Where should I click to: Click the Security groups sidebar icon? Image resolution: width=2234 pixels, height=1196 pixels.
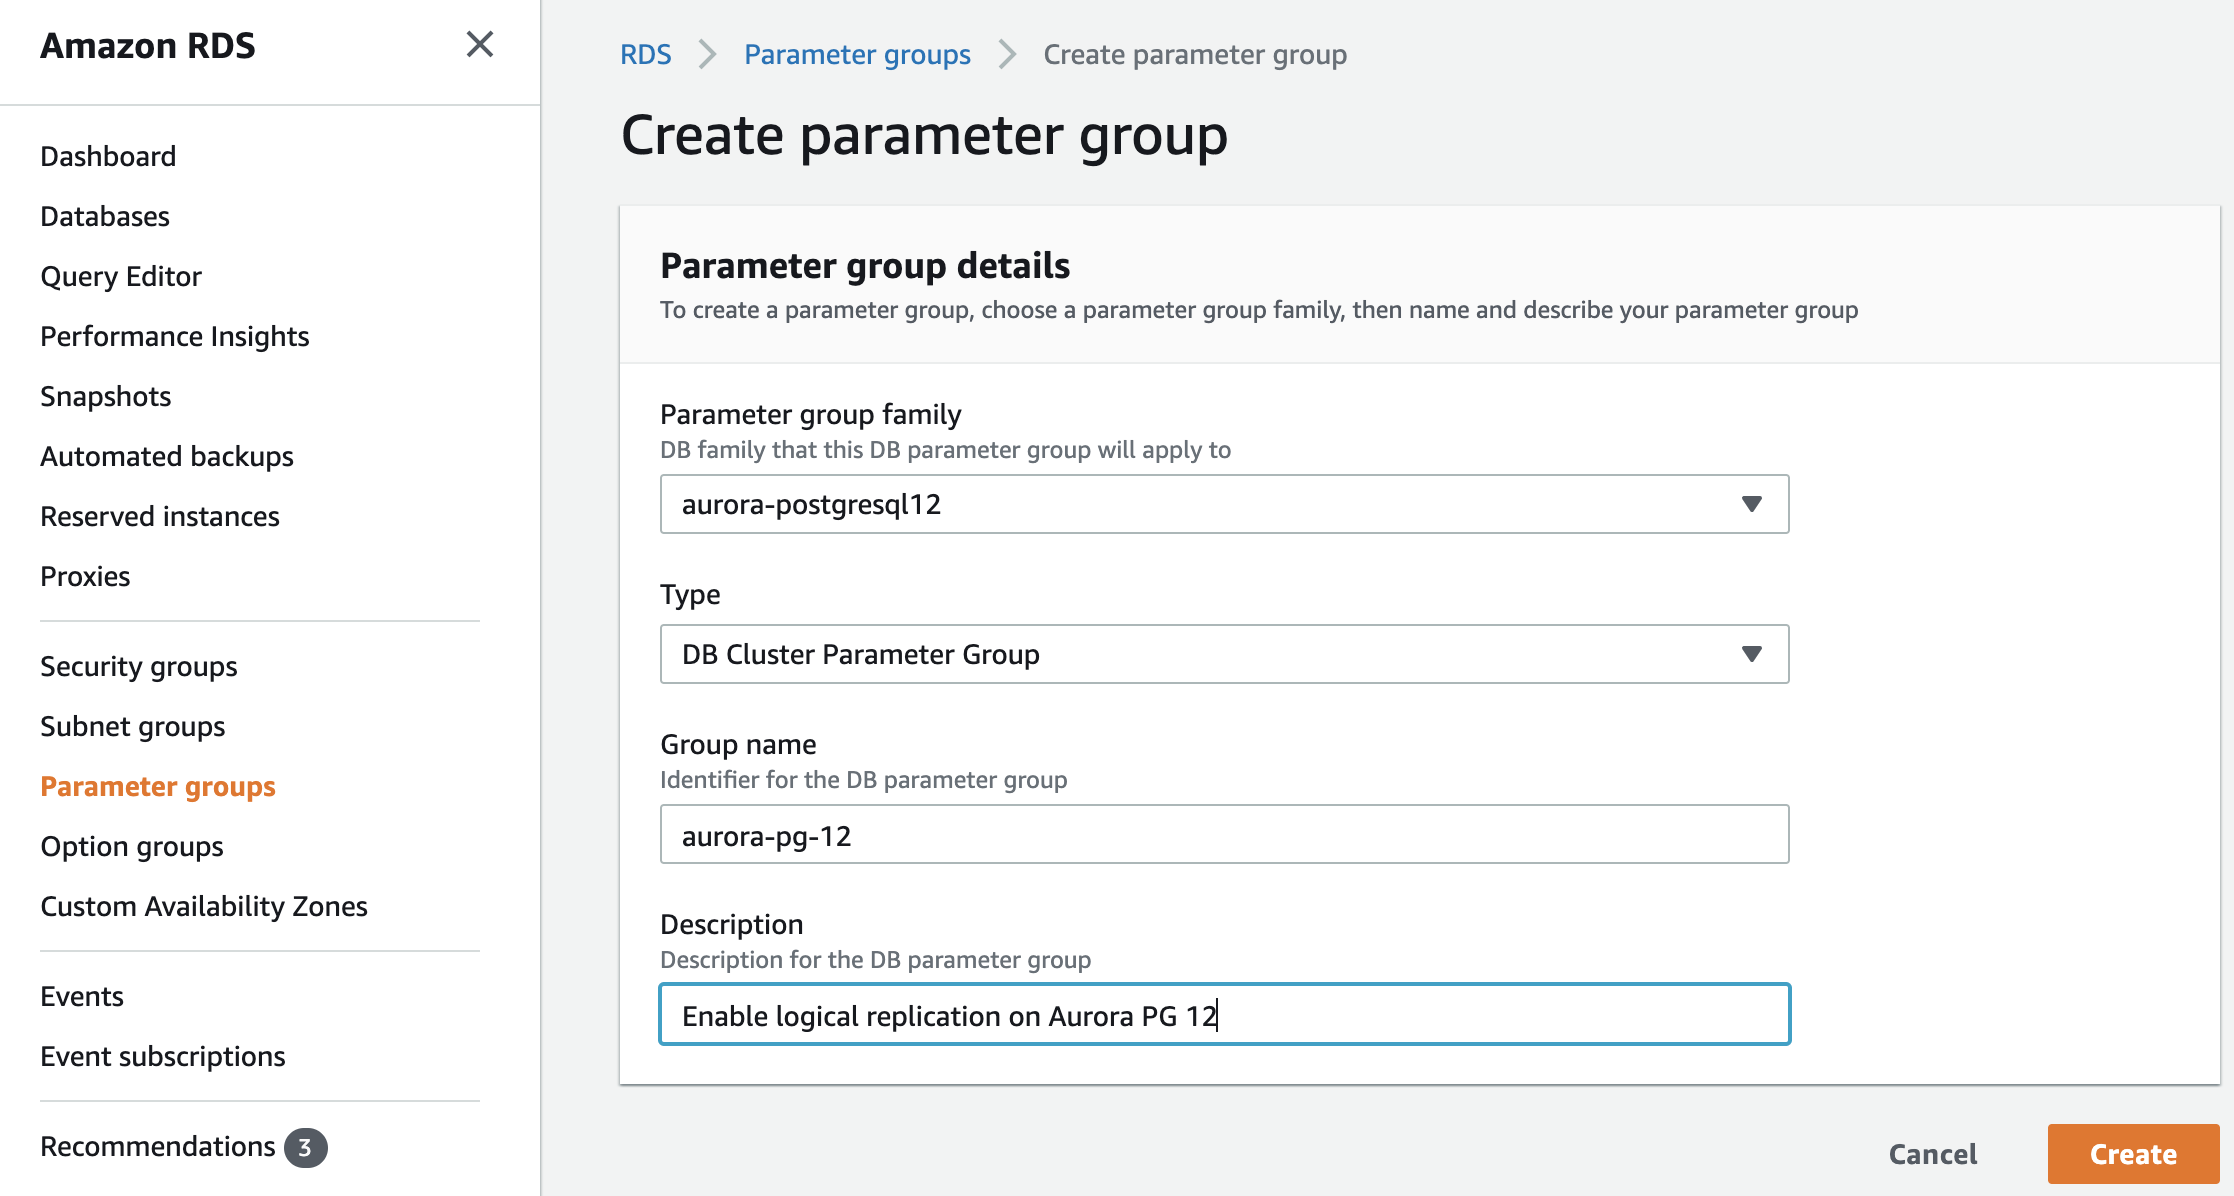[137, 667]
